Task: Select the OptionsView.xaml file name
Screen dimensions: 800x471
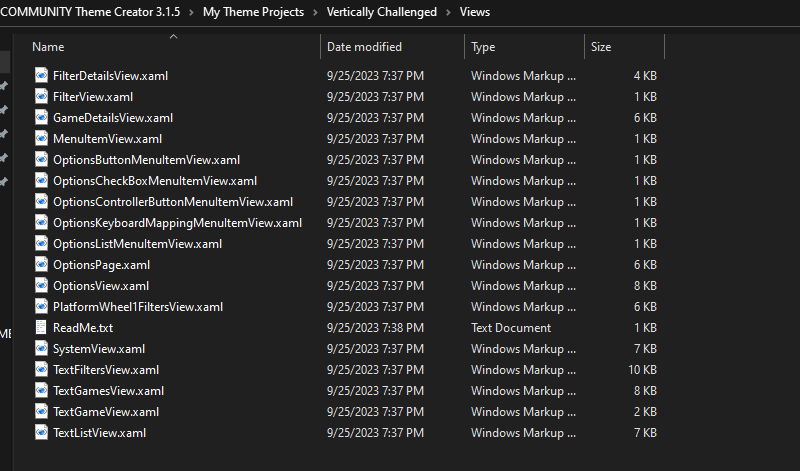Action: click(101, 286)
